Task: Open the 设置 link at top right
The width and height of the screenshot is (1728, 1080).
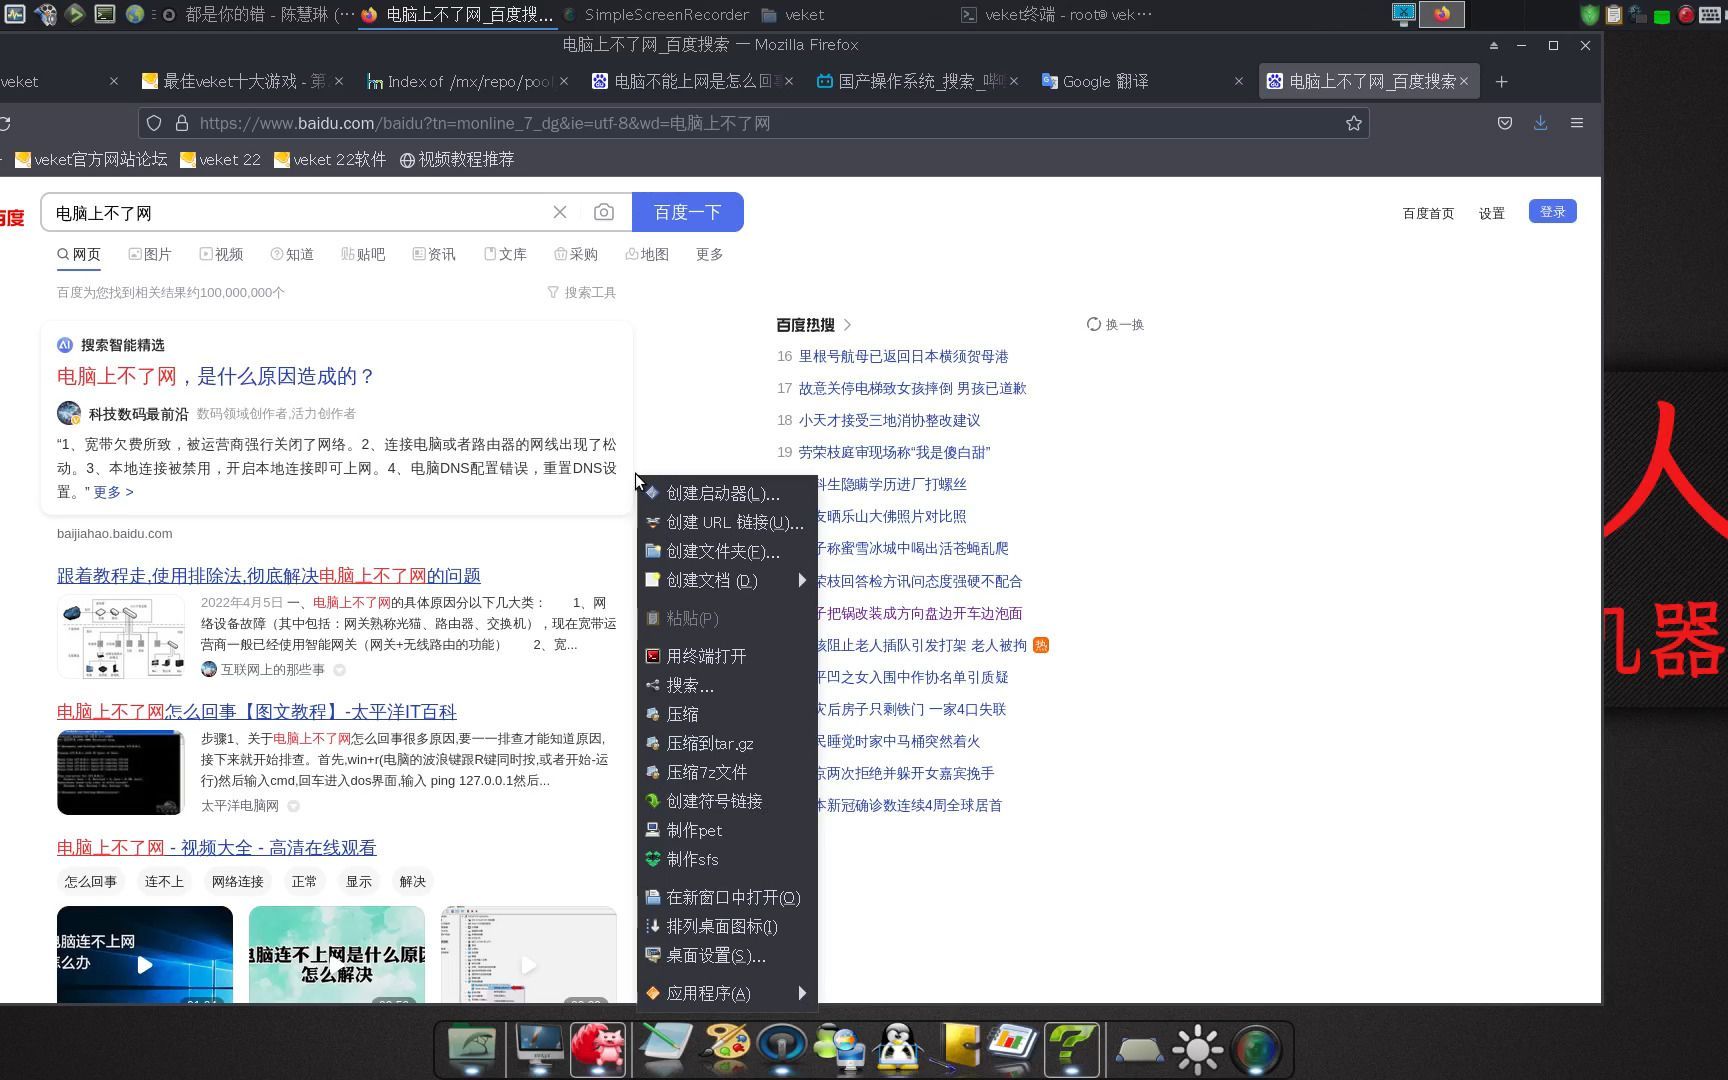Action: click(1492, 213)
